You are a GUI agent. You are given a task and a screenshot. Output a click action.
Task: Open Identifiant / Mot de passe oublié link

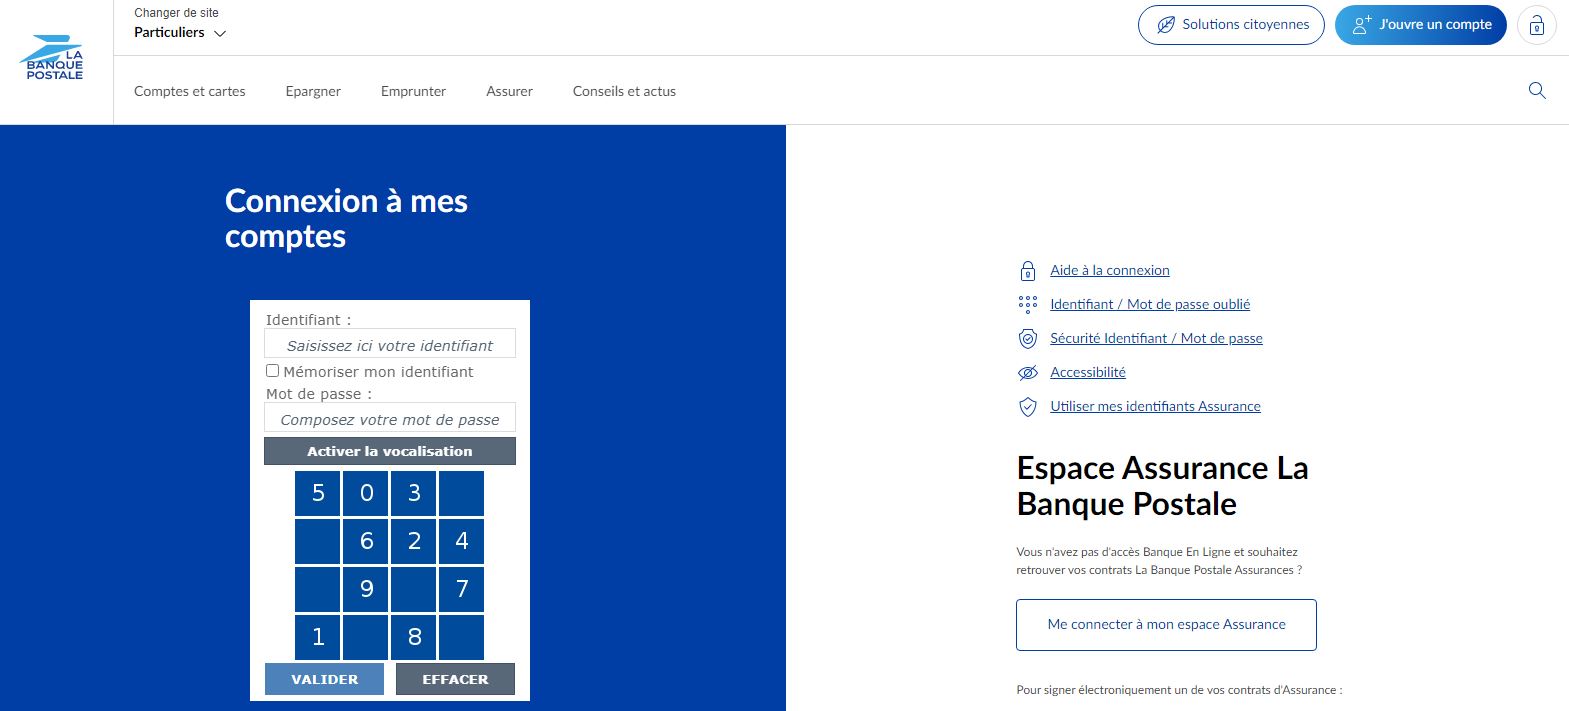[x=1150, y=305]
